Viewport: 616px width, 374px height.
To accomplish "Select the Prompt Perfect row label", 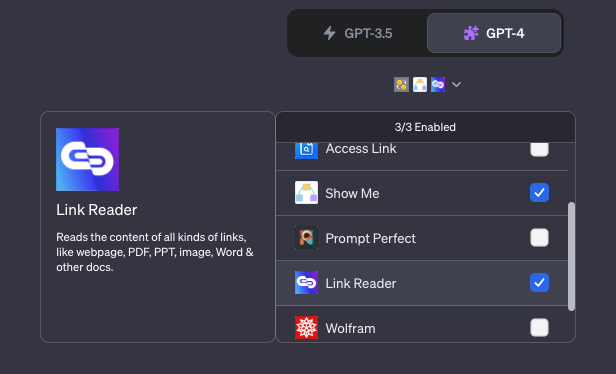I will pyautogui.click(x=370, y=238).
